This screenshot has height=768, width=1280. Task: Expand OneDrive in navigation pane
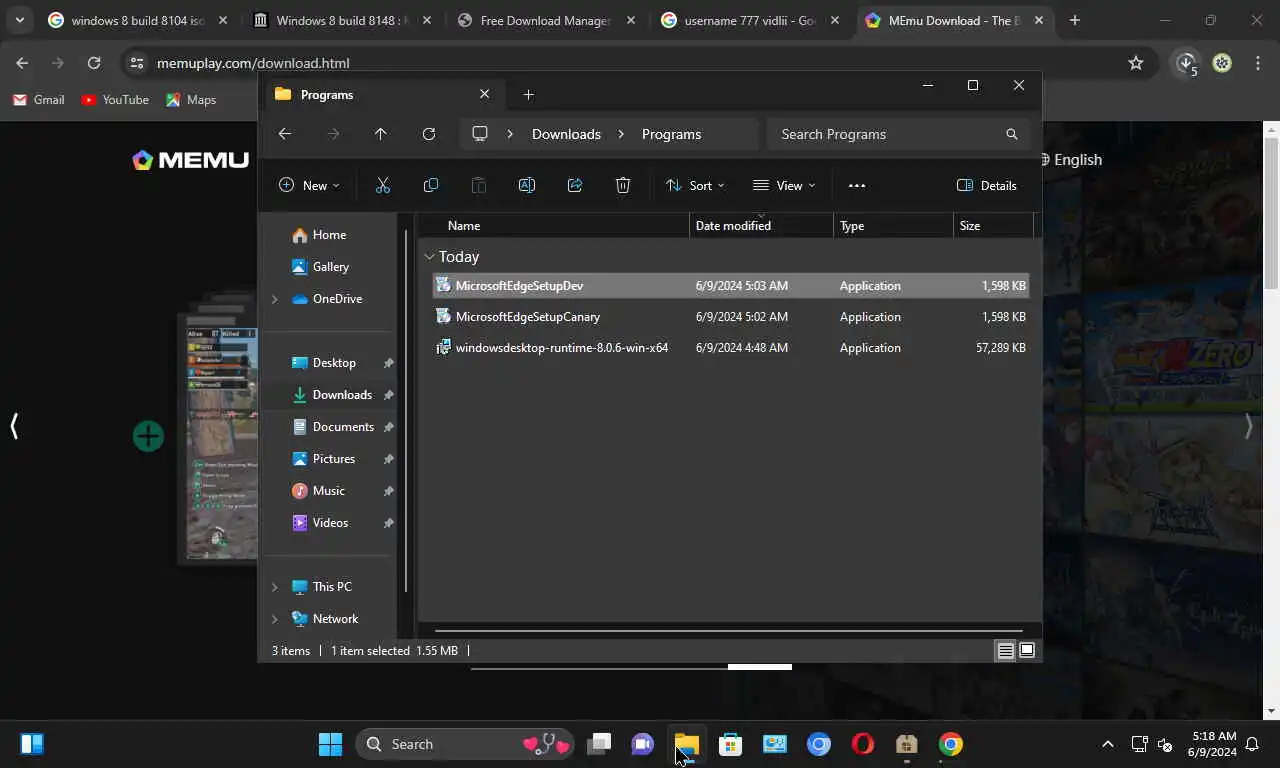(275, 299)
